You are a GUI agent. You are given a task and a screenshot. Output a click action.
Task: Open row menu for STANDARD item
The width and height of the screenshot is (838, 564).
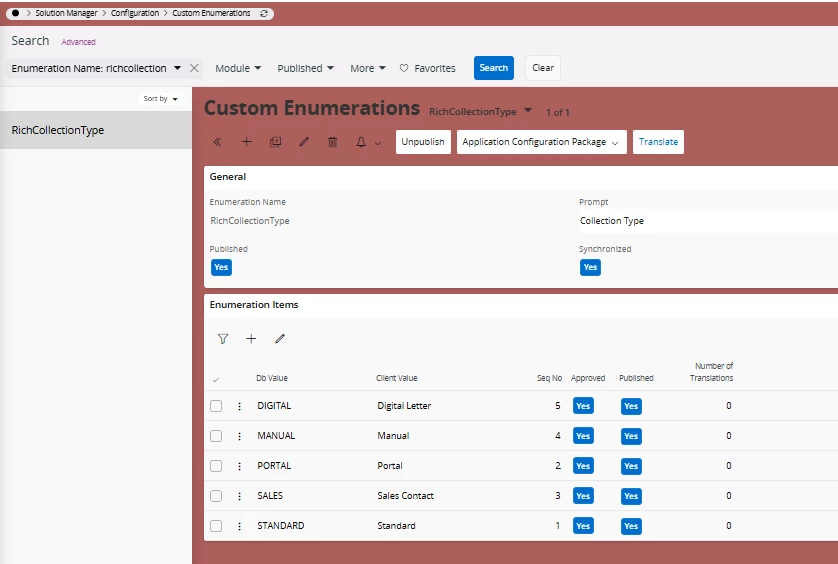(239, 526)
